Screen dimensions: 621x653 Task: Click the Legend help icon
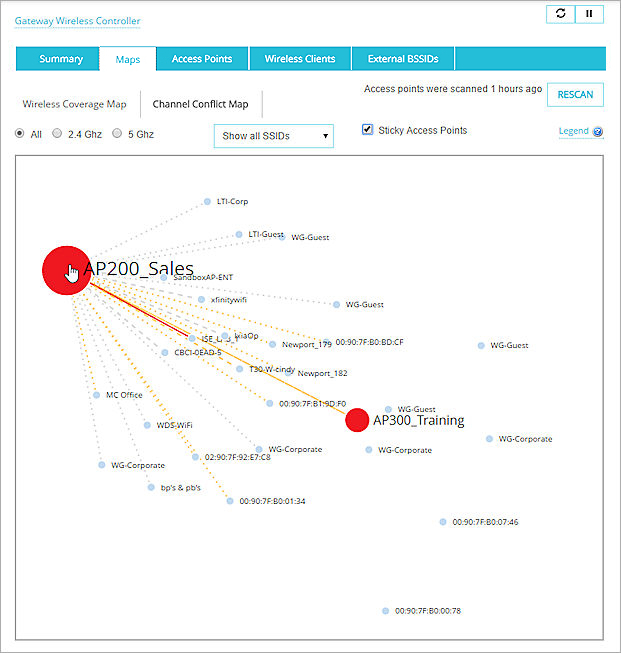pos(598,131)
